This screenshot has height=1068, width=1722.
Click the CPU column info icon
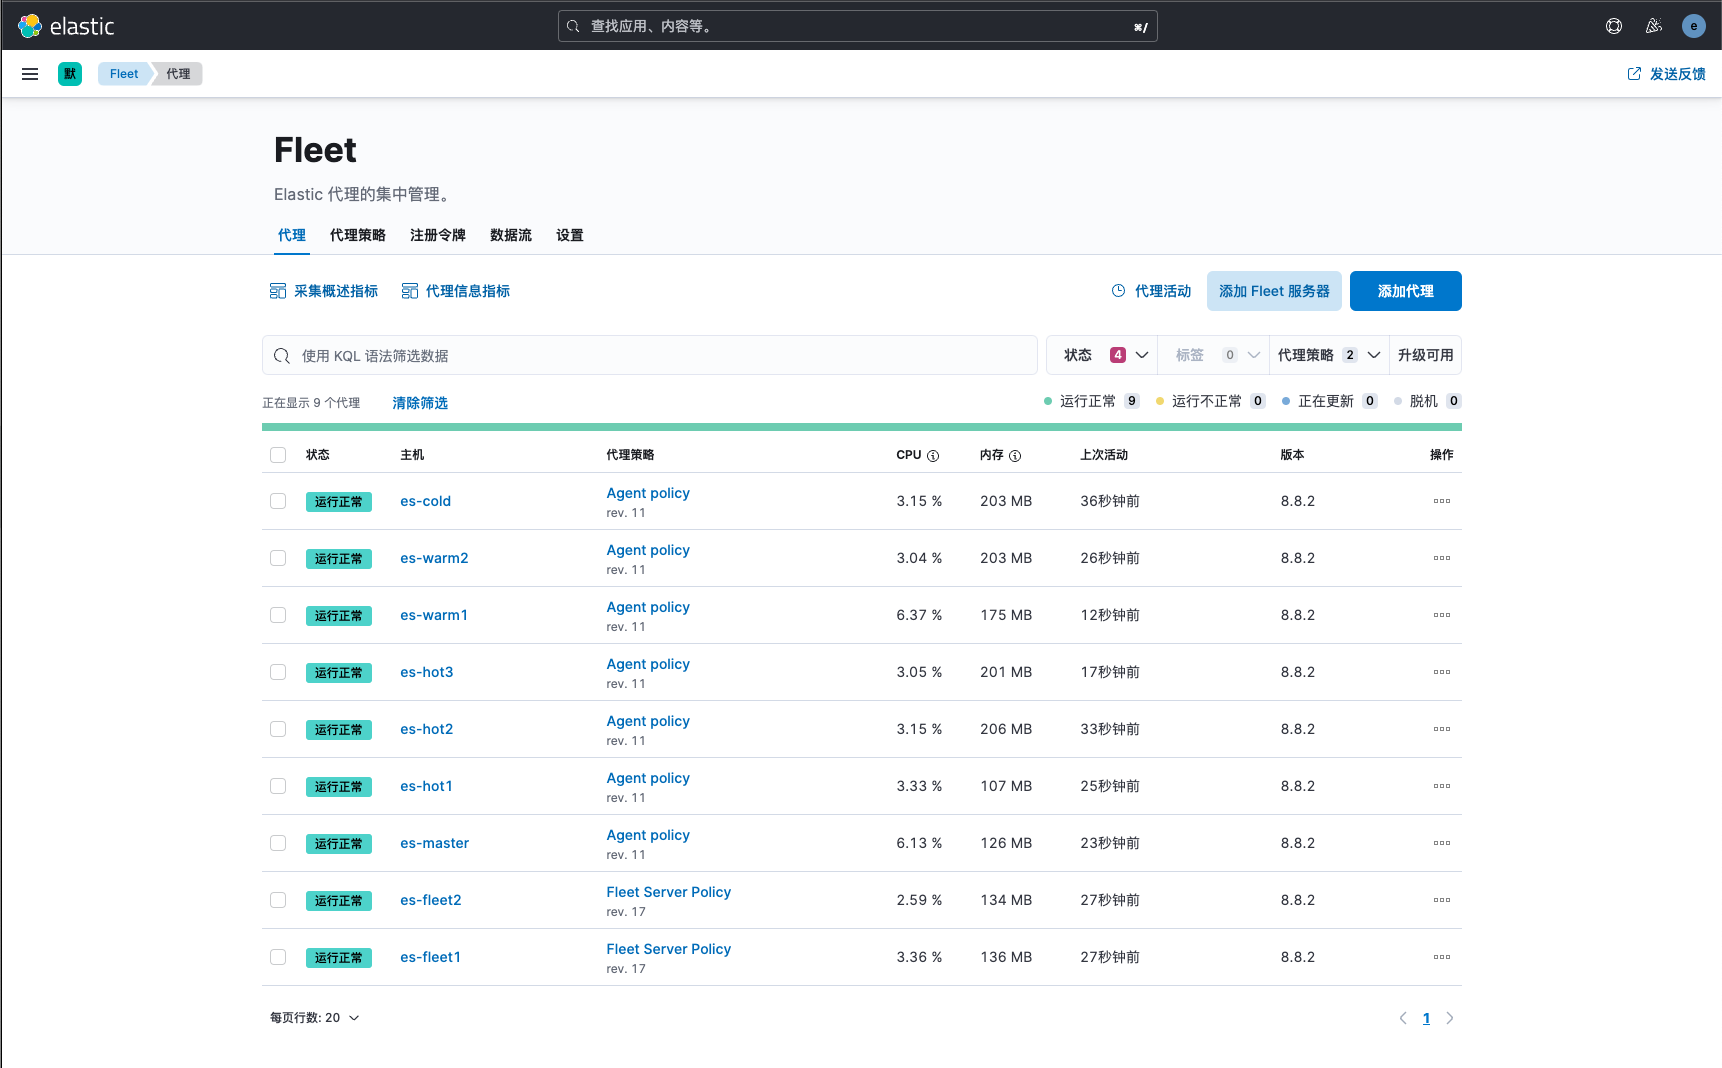[933, 456]
